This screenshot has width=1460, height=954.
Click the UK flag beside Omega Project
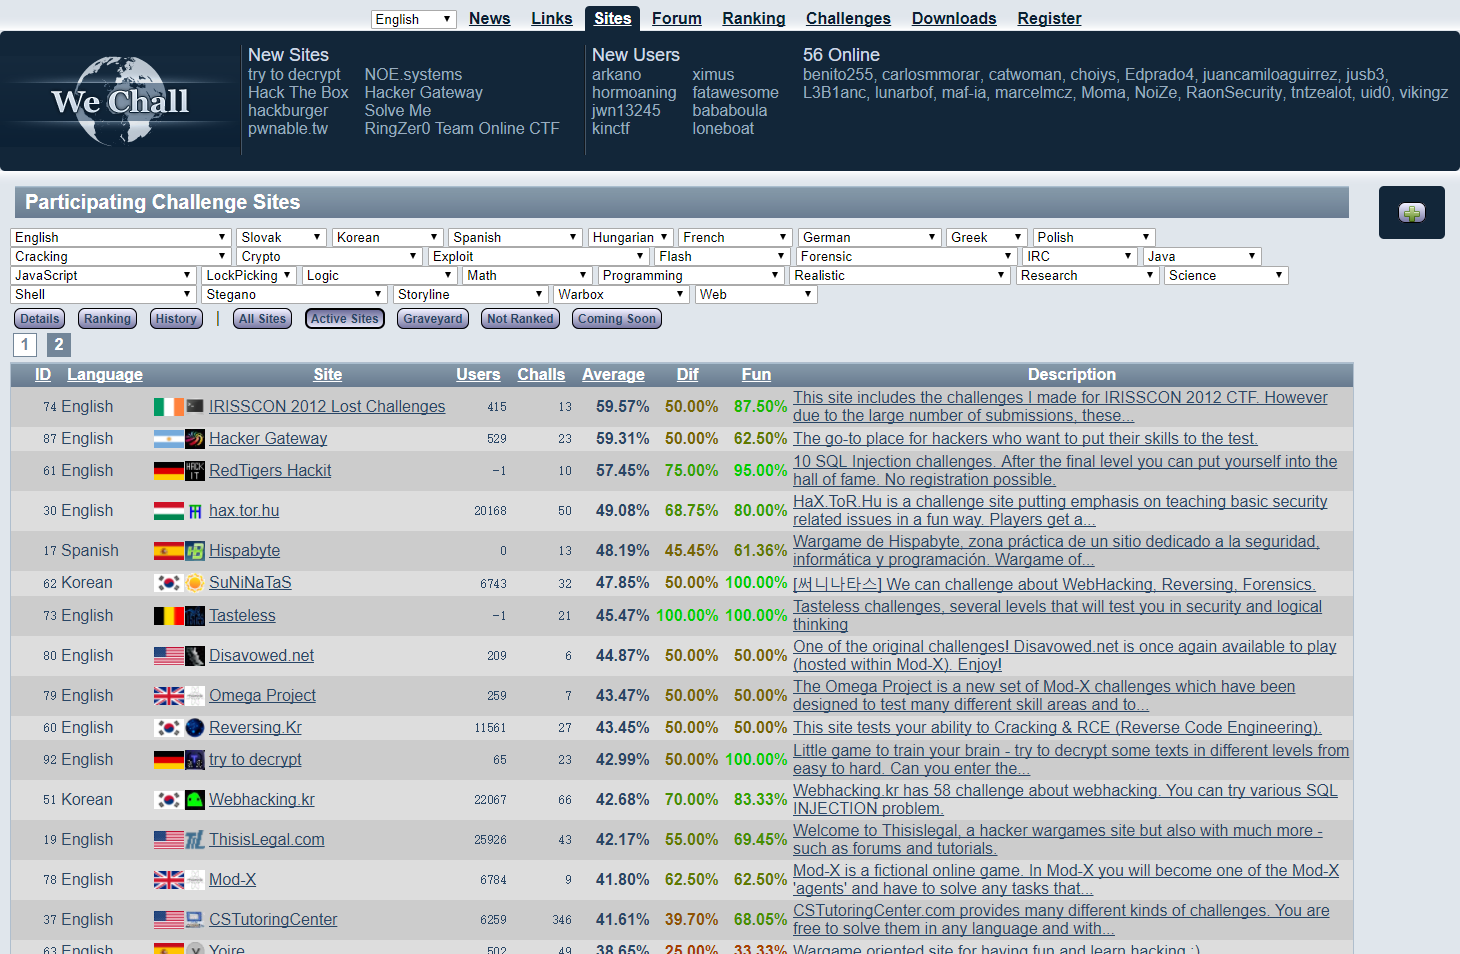pyautogui.click(x=169, y=695)
